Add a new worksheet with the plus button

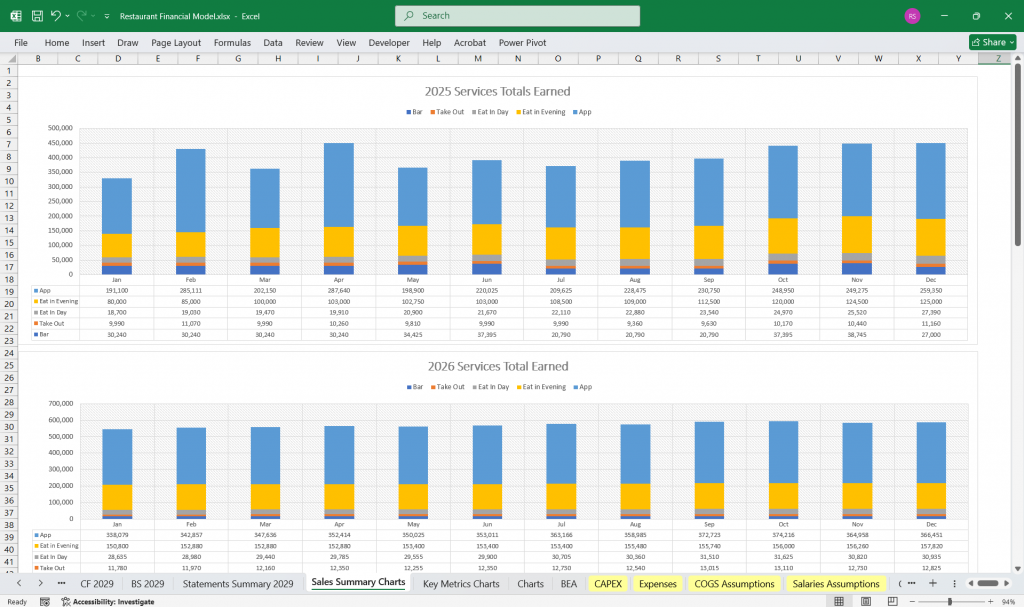tap(933, 582)
